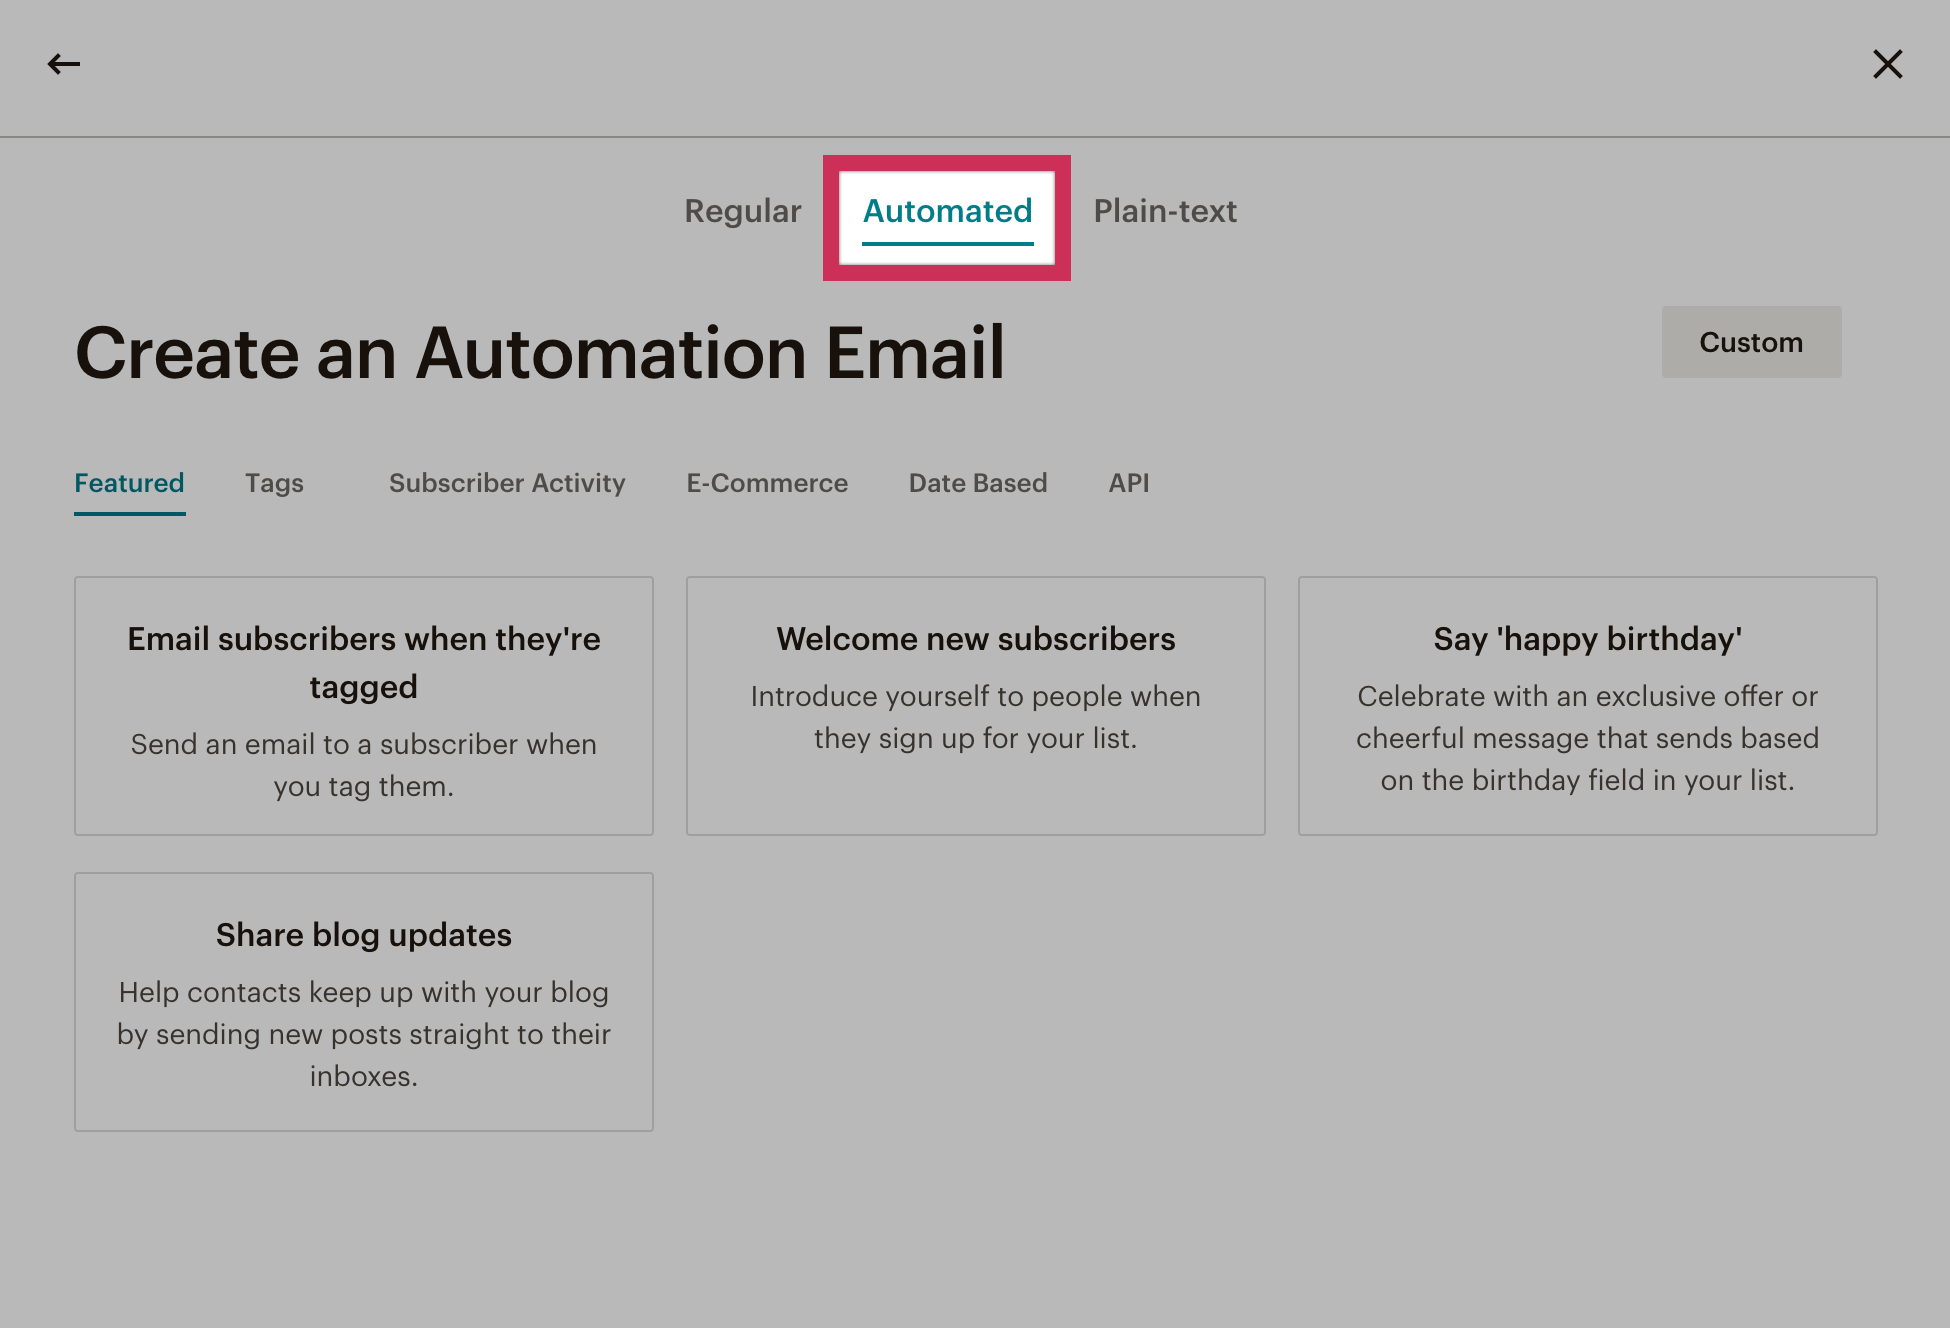Close the dialog with X icon
Viewport: 1950px width, 1328px height.
point(1887,65)
